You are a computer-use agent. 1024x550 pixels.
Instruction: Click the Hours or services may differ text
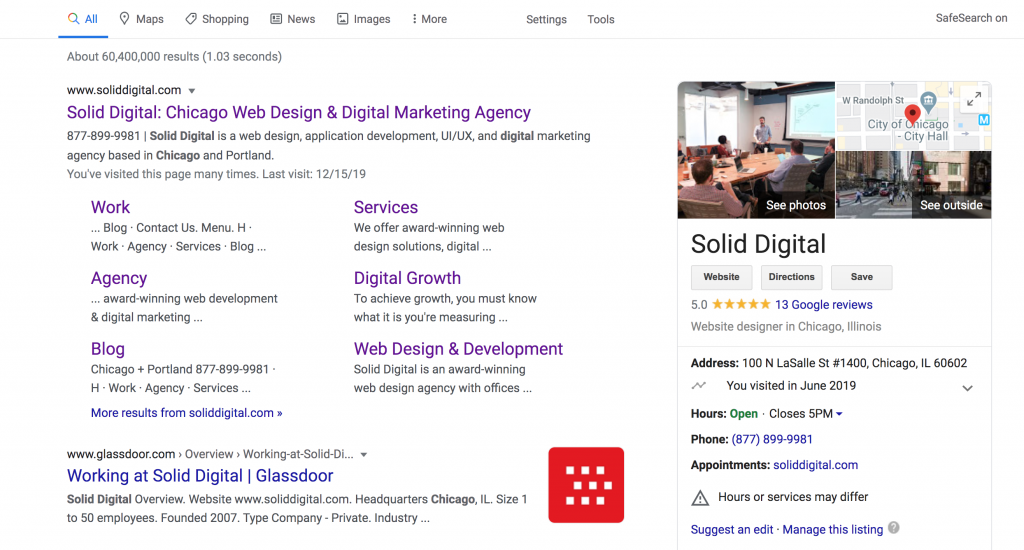[x=793, y=497]
